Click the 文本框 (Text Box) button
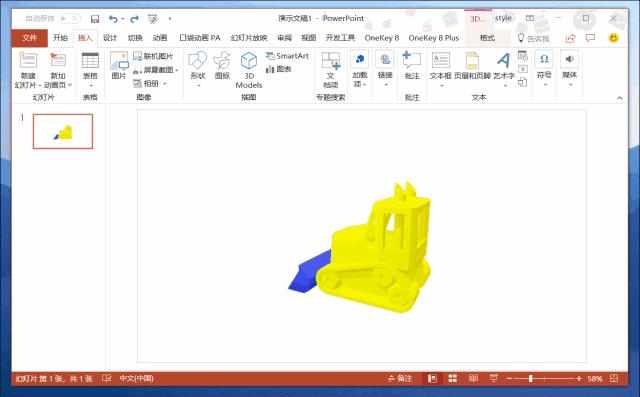Image resolution: width=640 pixels, height=397 pixels. (x=440, y=70)
